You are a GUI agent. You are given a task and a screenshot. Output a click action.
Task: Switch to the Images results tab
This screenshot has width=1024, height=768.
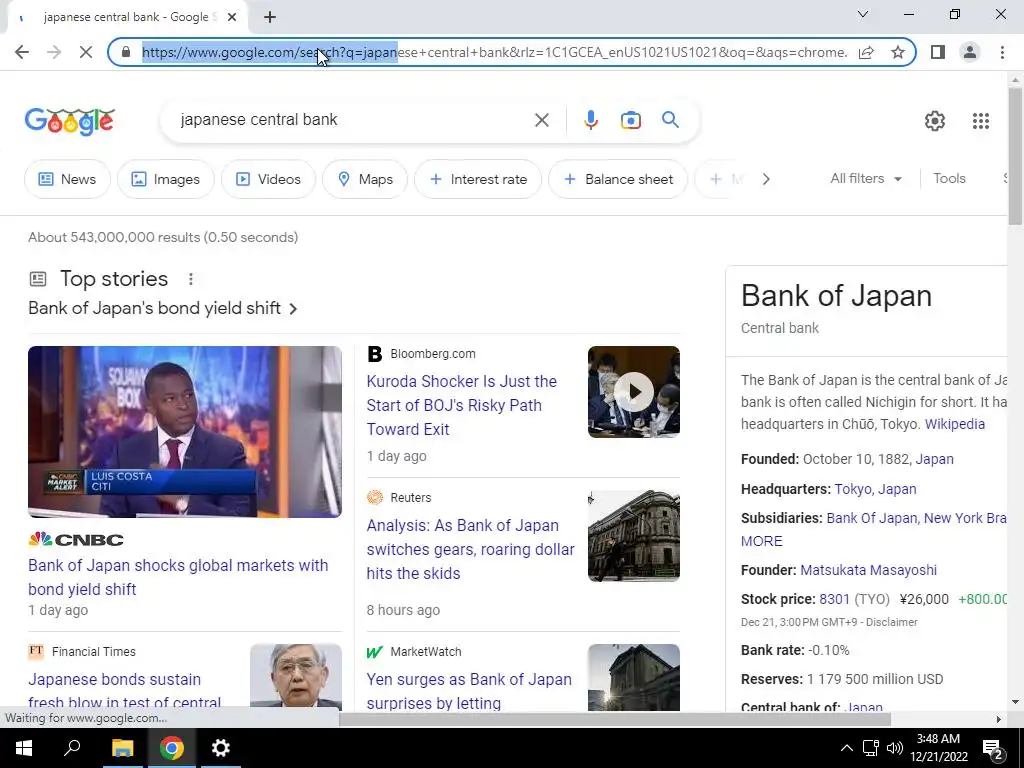[x=166, y=179]
